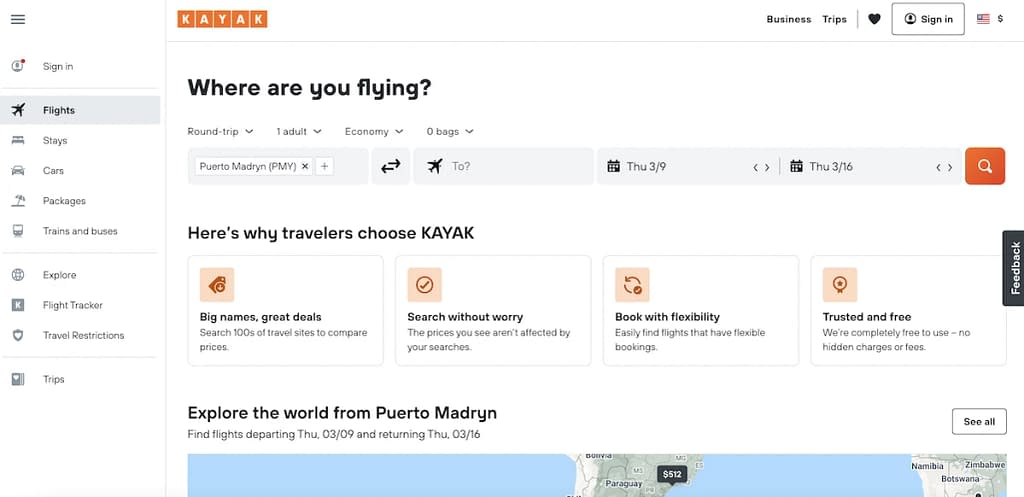Click the Thu 3/16 return date

(x=831, y=167)
